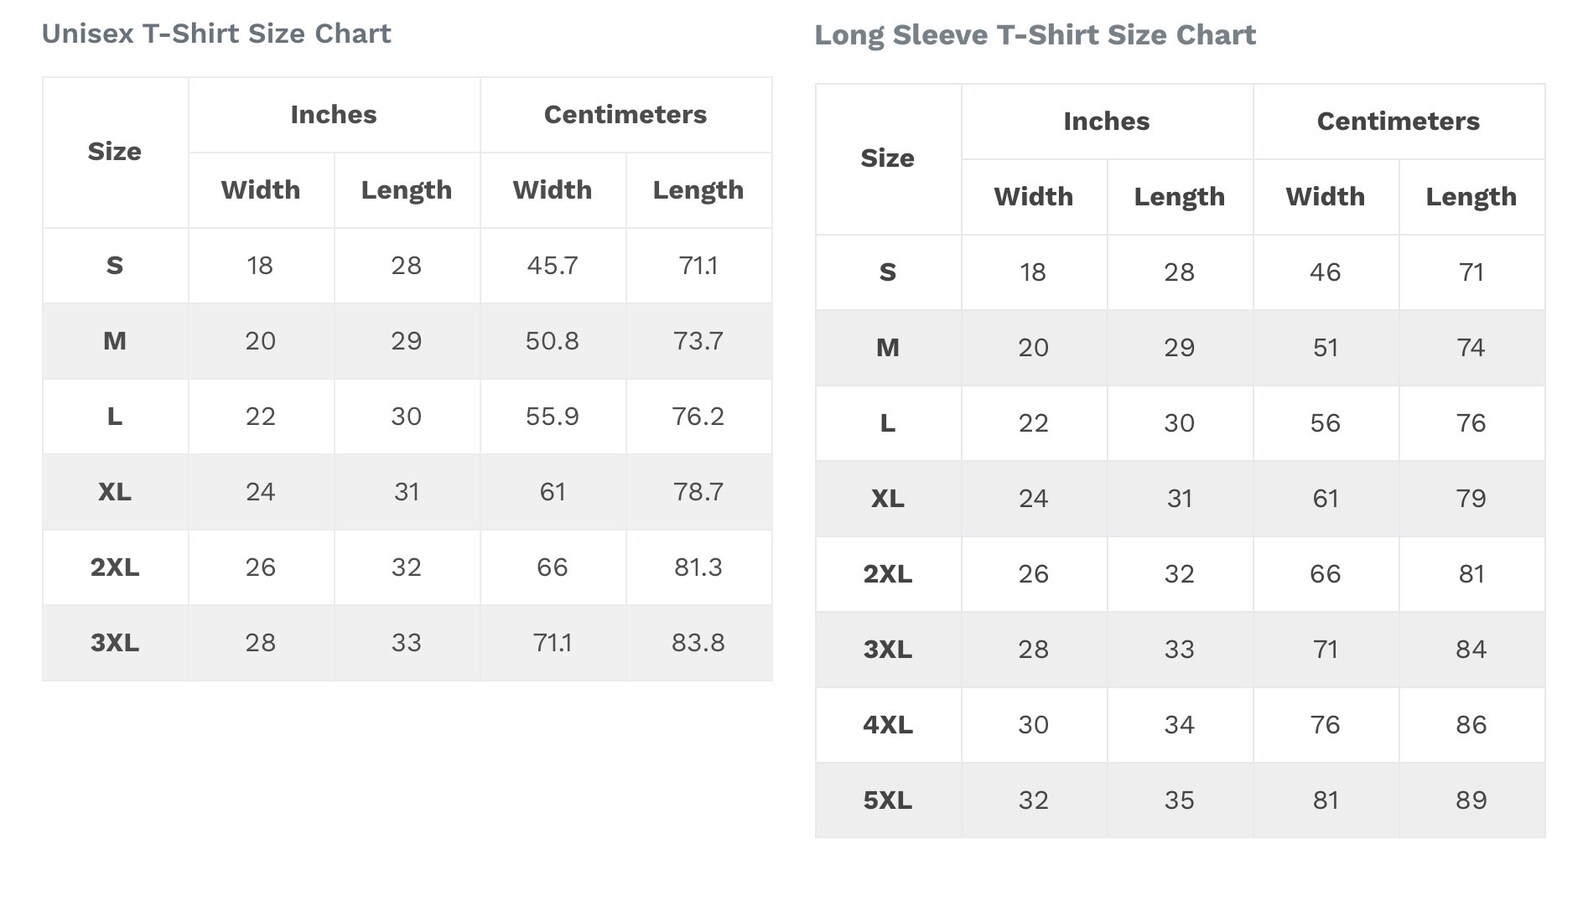This screenshot has width=1588, height=922.
Task: Select the Inches header in the Long Sleeve chart
Action: (1107, 122)
